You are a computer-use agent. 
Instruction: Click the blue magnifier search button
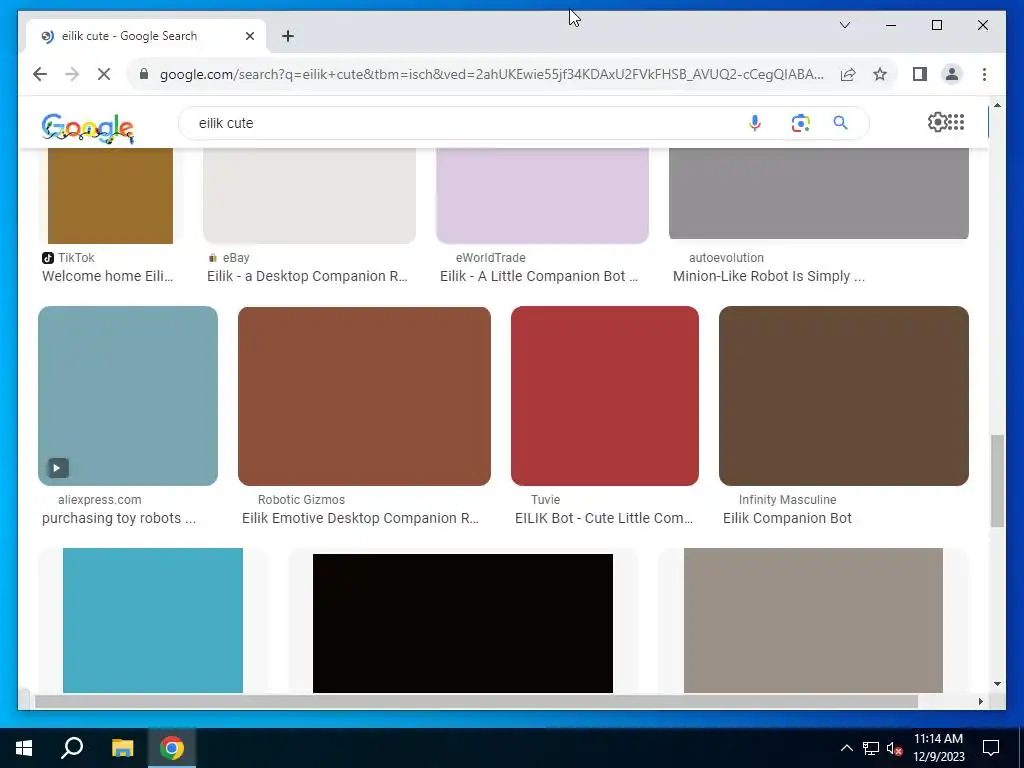click(x=840, y=123)
